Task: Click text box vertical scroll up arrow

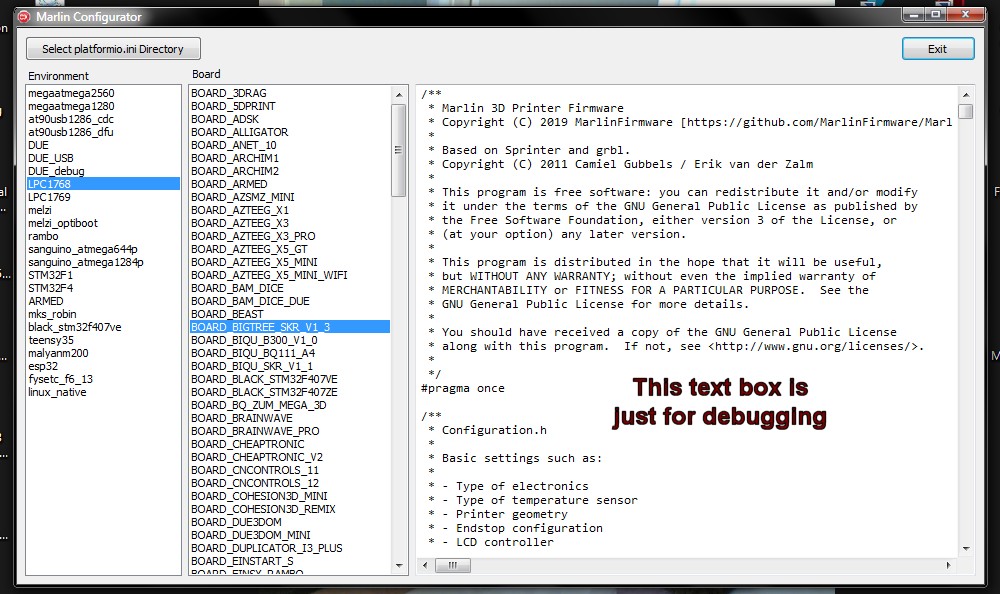Action: coord(966,94)
